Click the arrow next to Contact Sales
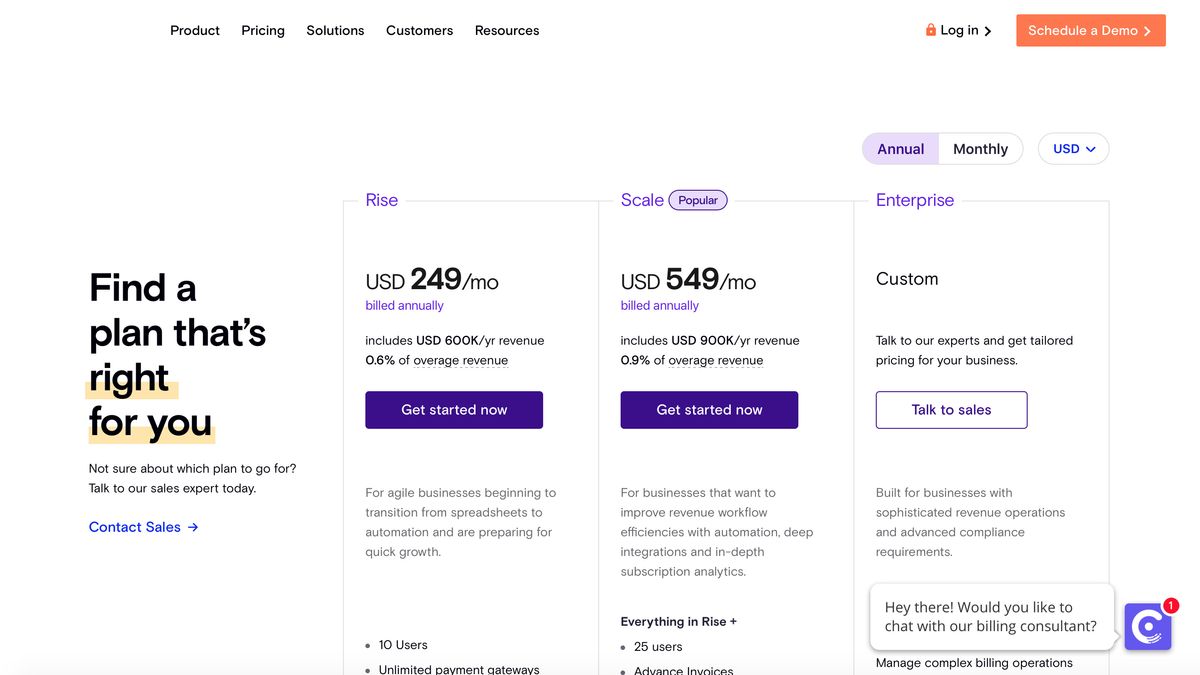Image resolution: width=1200 pixels, height=675 pixels. pyautogui.click(x=193, y=527)
